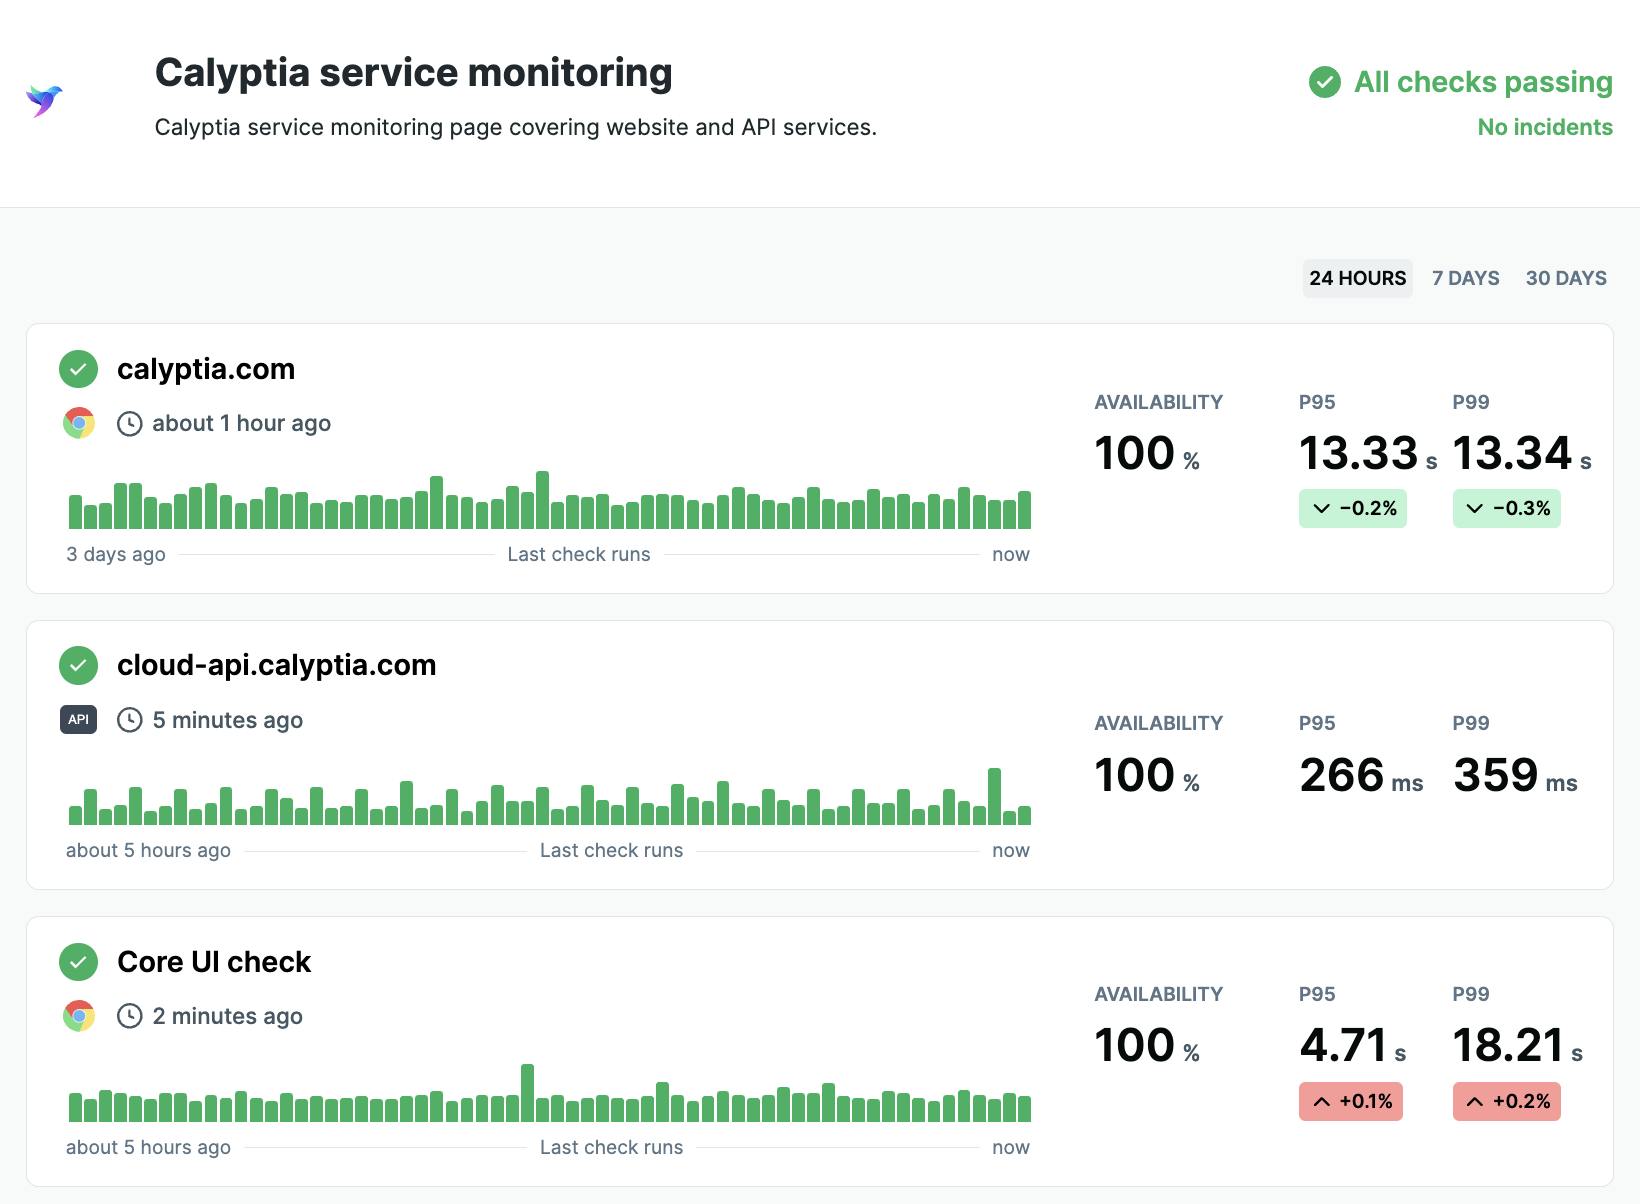This screenshot has height=1204, width=1640.
Task: Click the Chrome browser icon under Core UI check
Action: coord(78,1016)
